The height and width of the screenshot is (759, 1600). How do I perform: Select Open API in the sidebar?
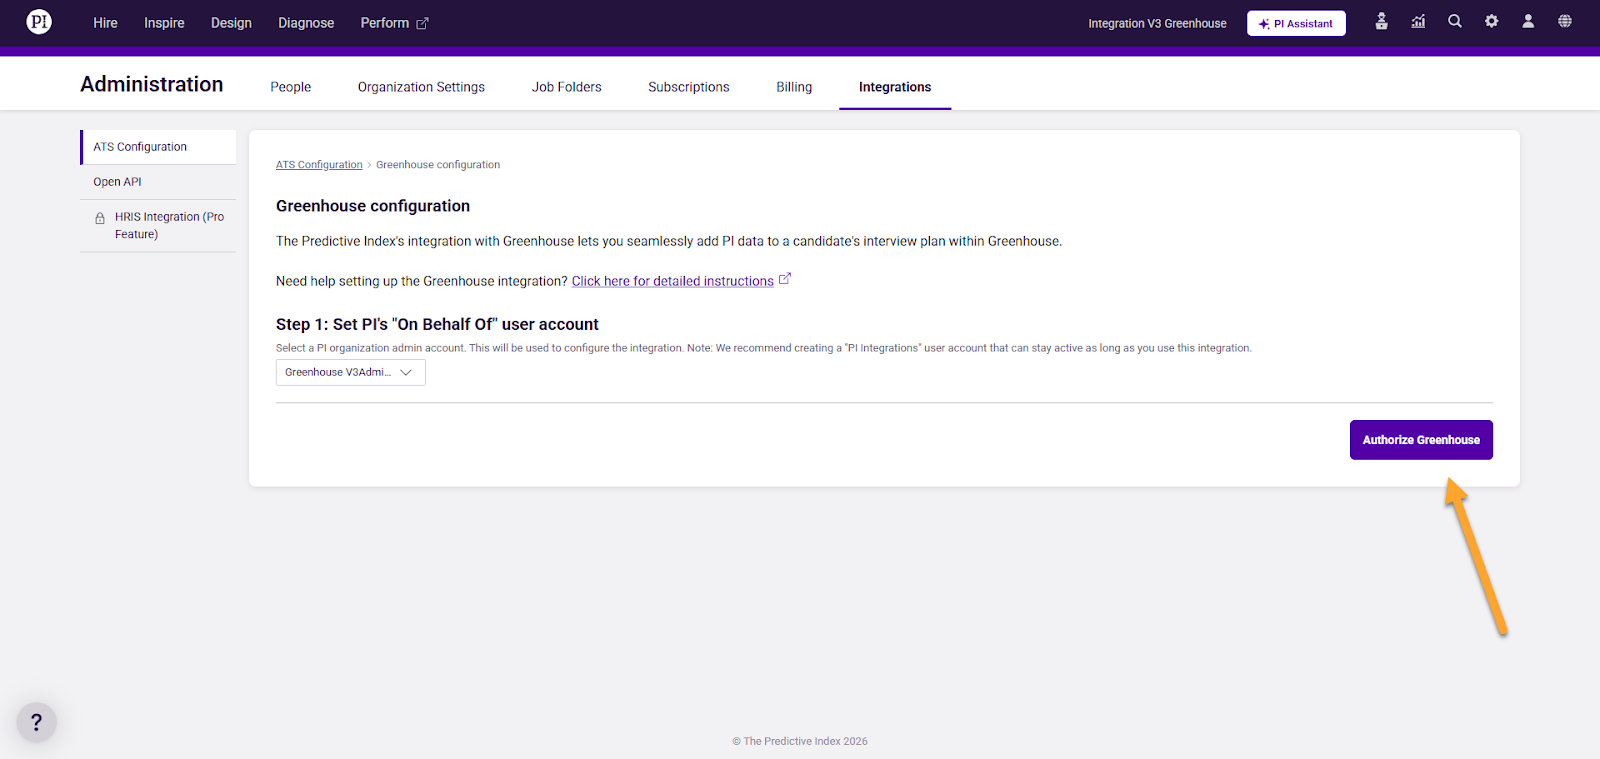pos(118,182)
